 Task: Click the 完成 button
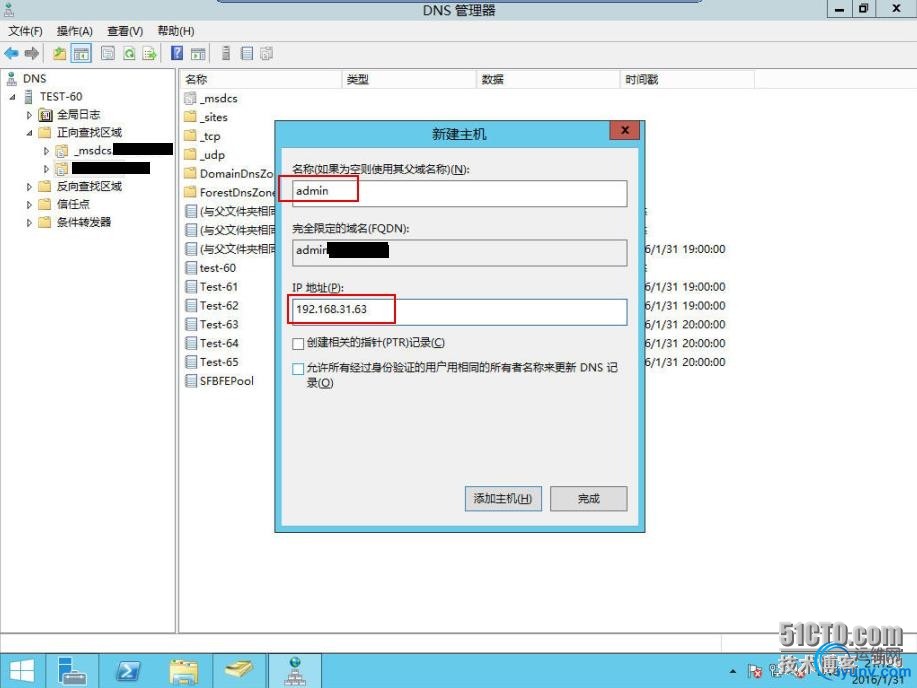click(x=589, y=498)
